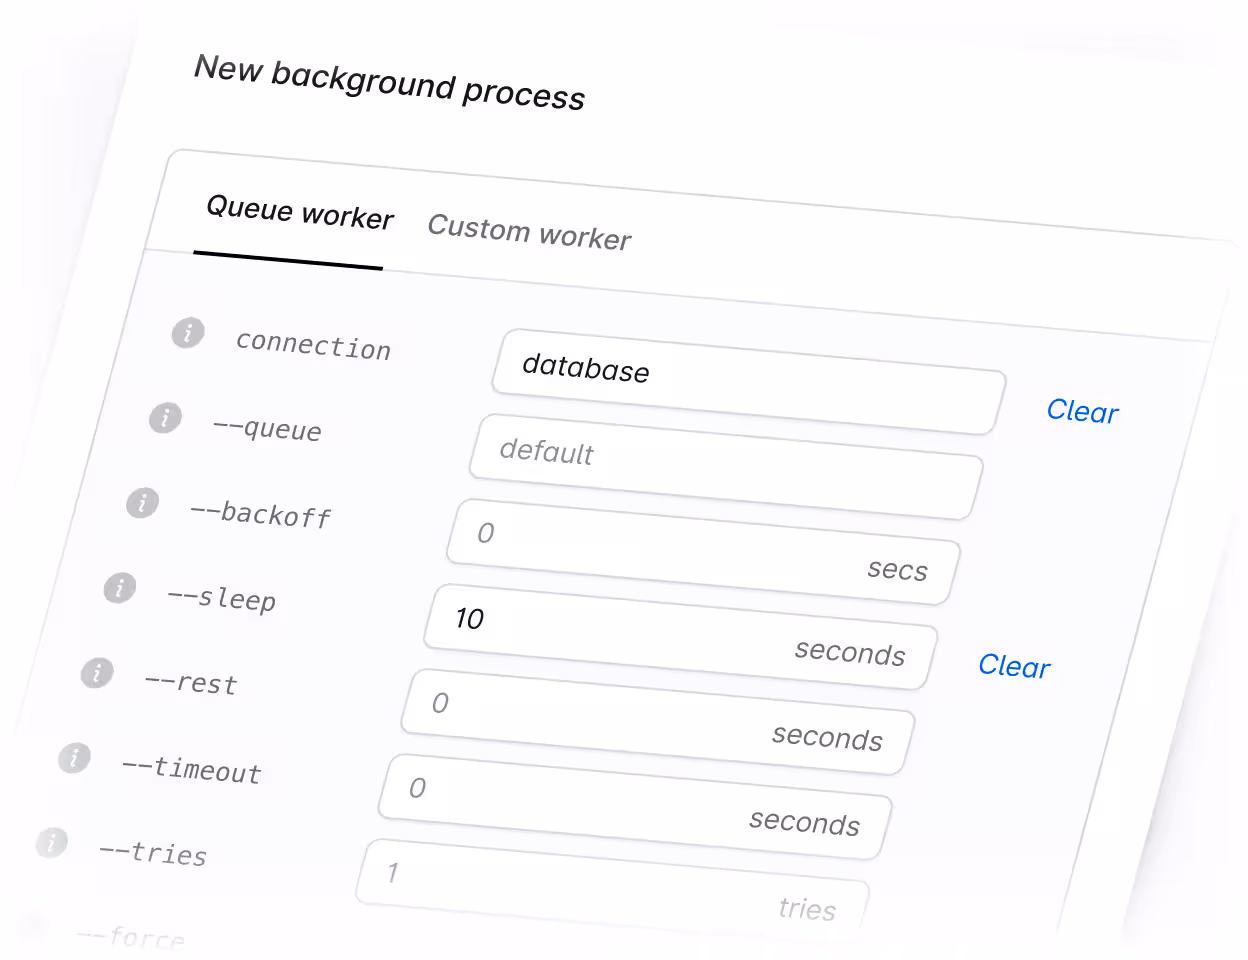Select the --timeout seconds input
This screenshot has width=1248, height=960.
pos(634,807)
